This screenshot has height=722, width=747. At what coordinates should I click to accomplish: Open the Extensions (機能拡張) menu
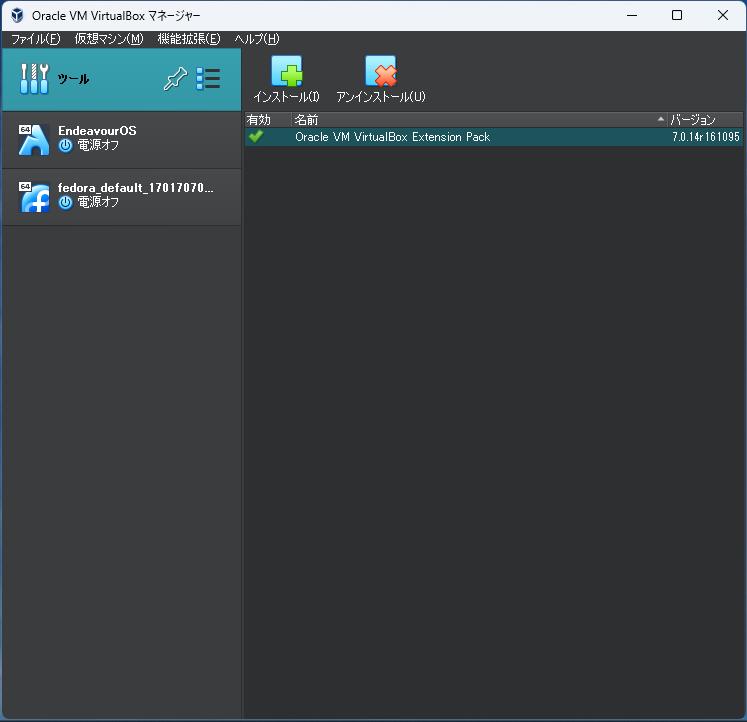[189, 39]
